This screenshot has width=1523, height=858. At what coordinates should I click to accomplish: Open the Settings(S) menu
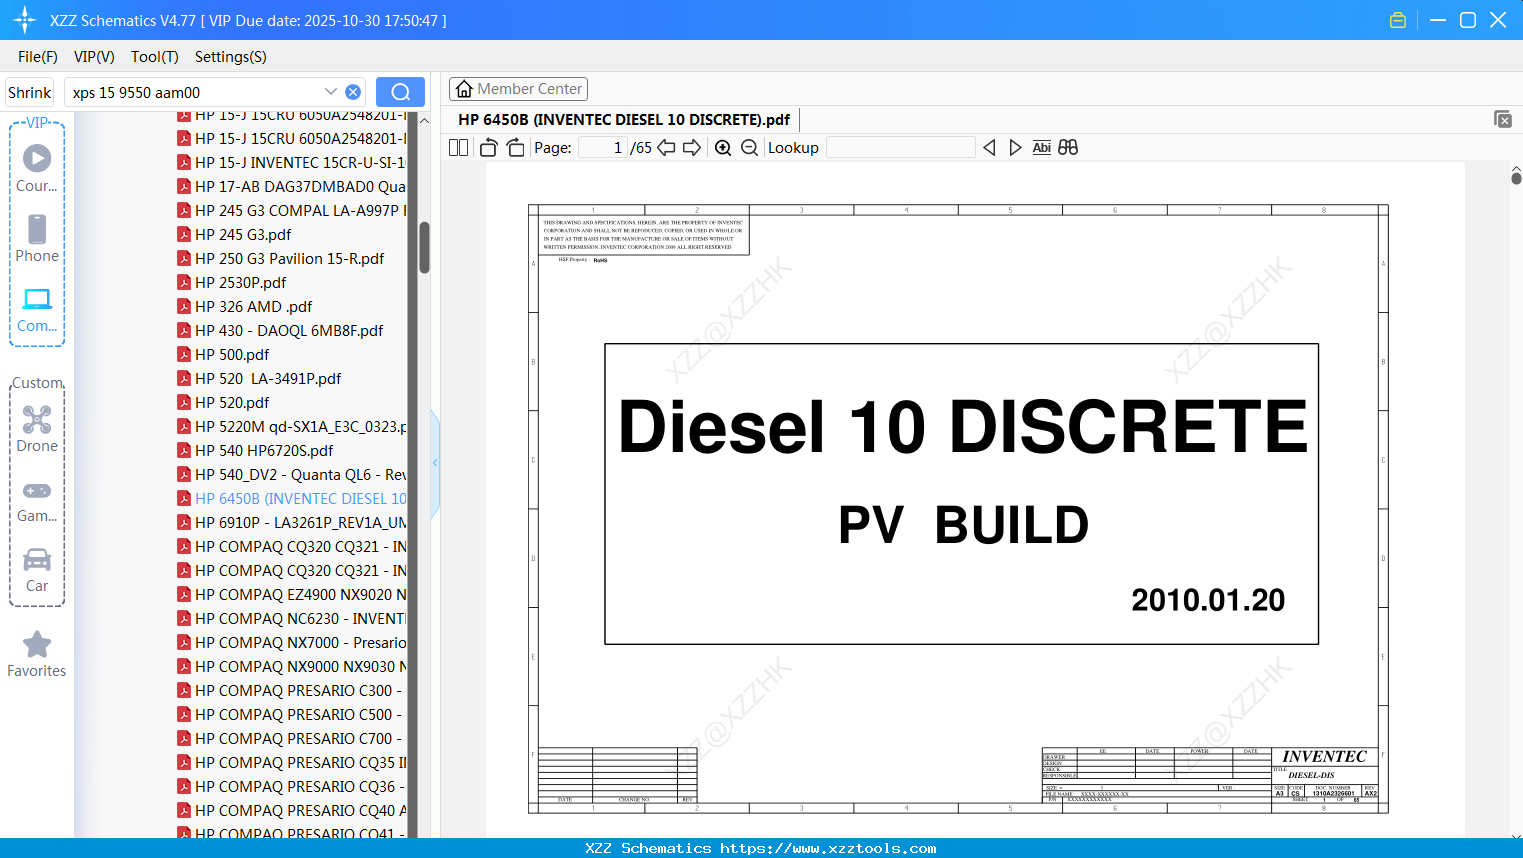(231, 57)
